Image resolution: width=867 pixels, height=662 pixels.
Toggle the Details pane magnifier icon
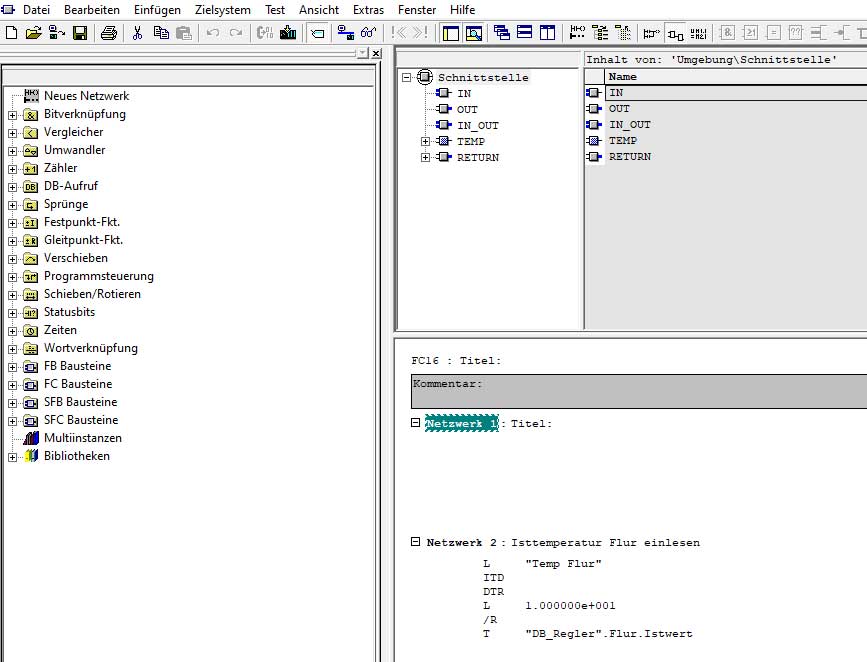point(474,33)
